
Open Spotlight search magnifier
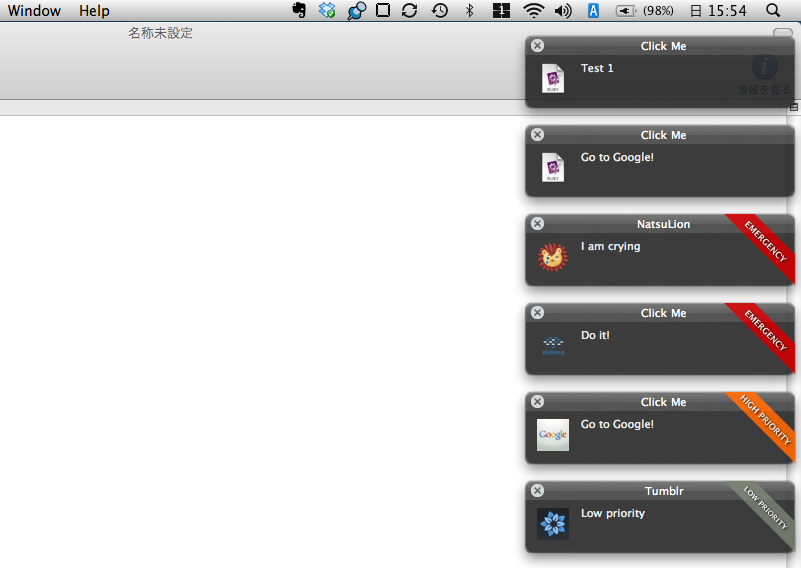(x=773, y=11)
